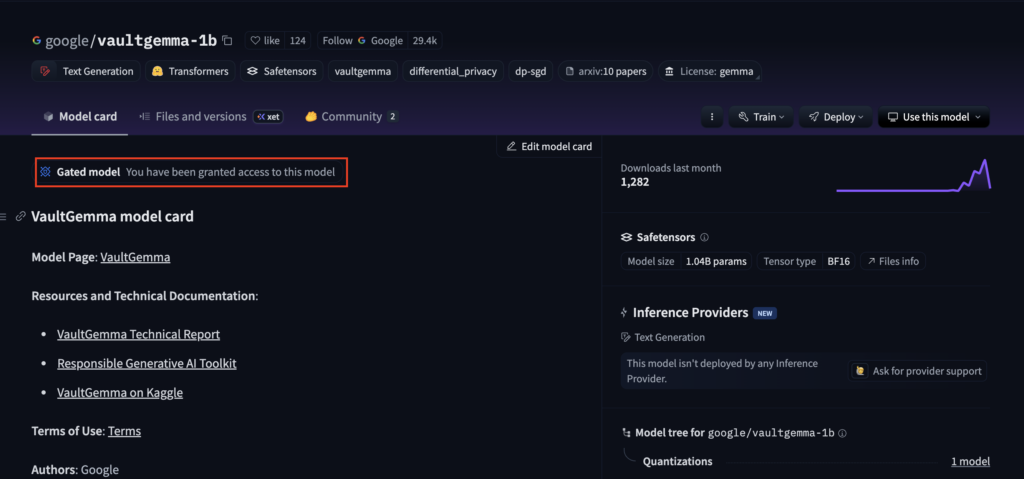
Task: Select the vaultgemma tag
Action: [x=362, y=71]
